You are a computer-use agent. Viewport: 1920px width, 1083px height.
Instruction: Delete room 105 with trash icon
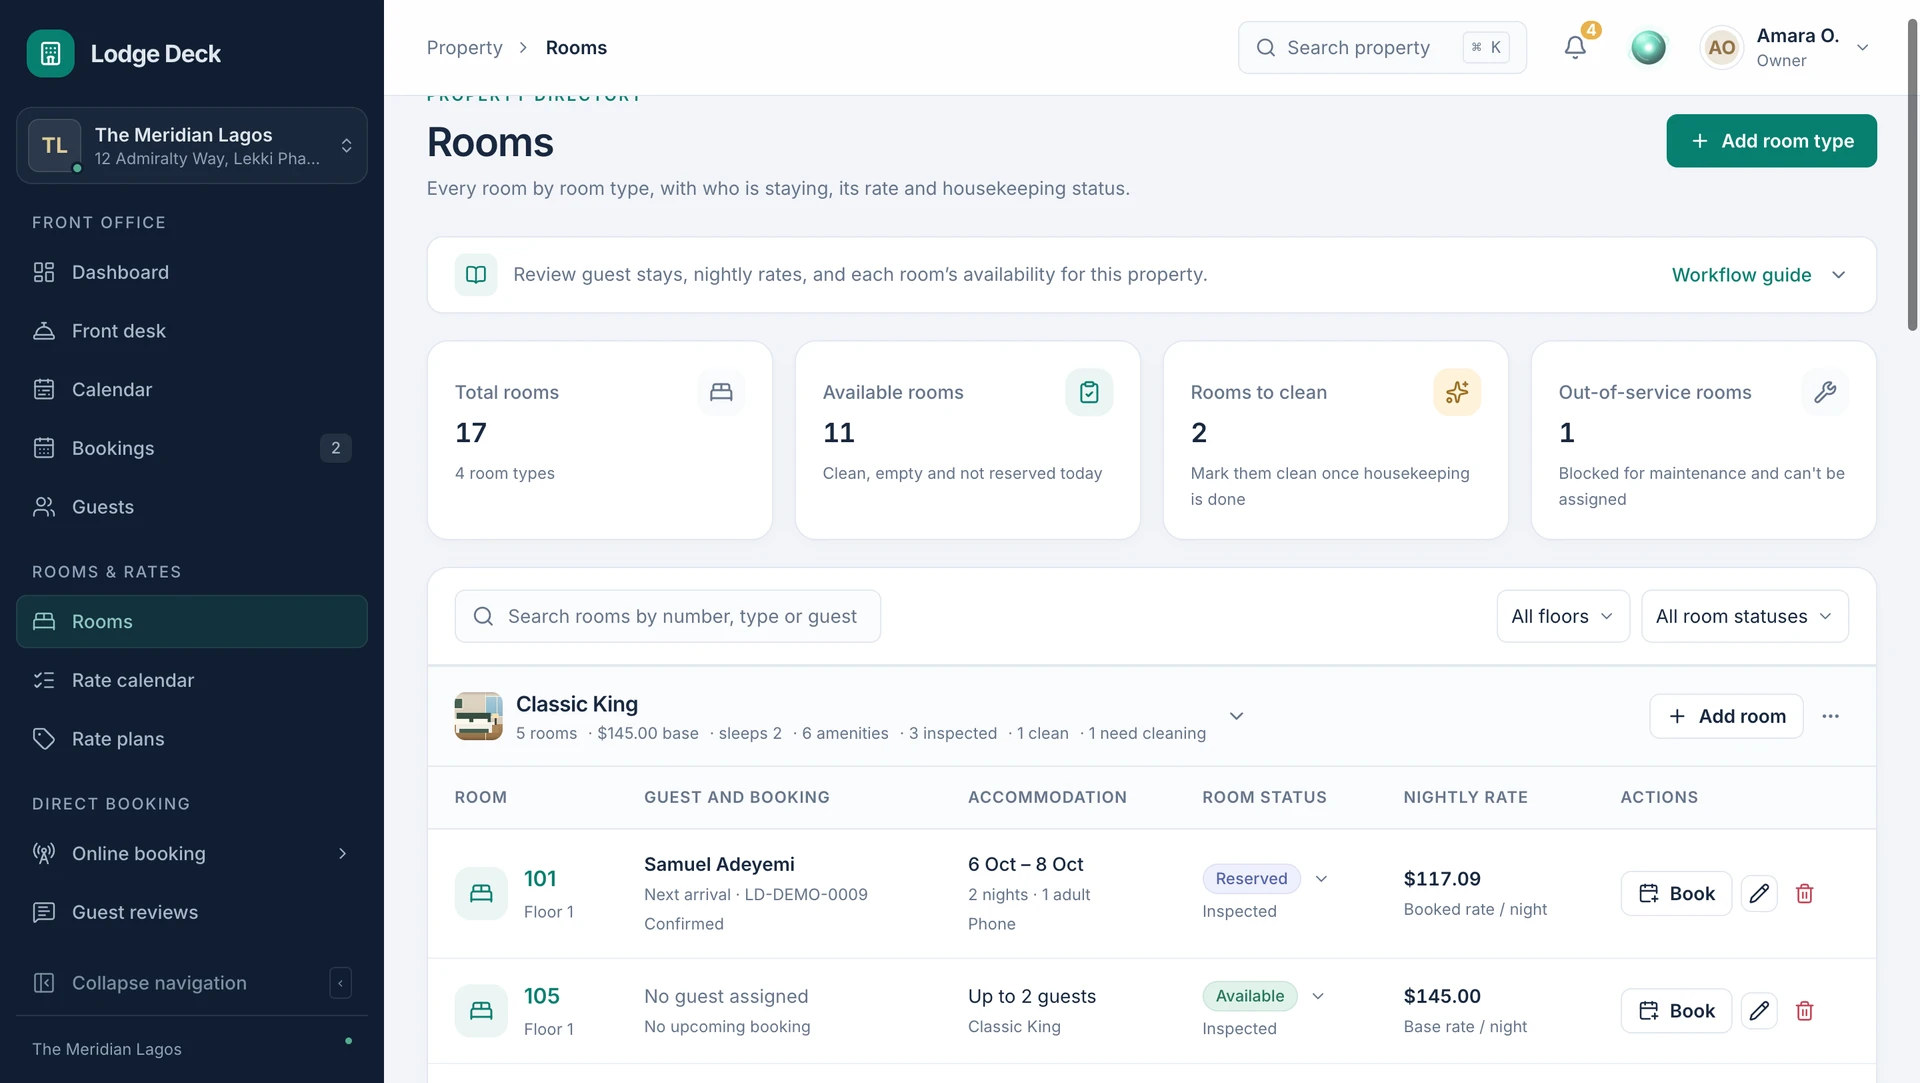(1804, 1011)
